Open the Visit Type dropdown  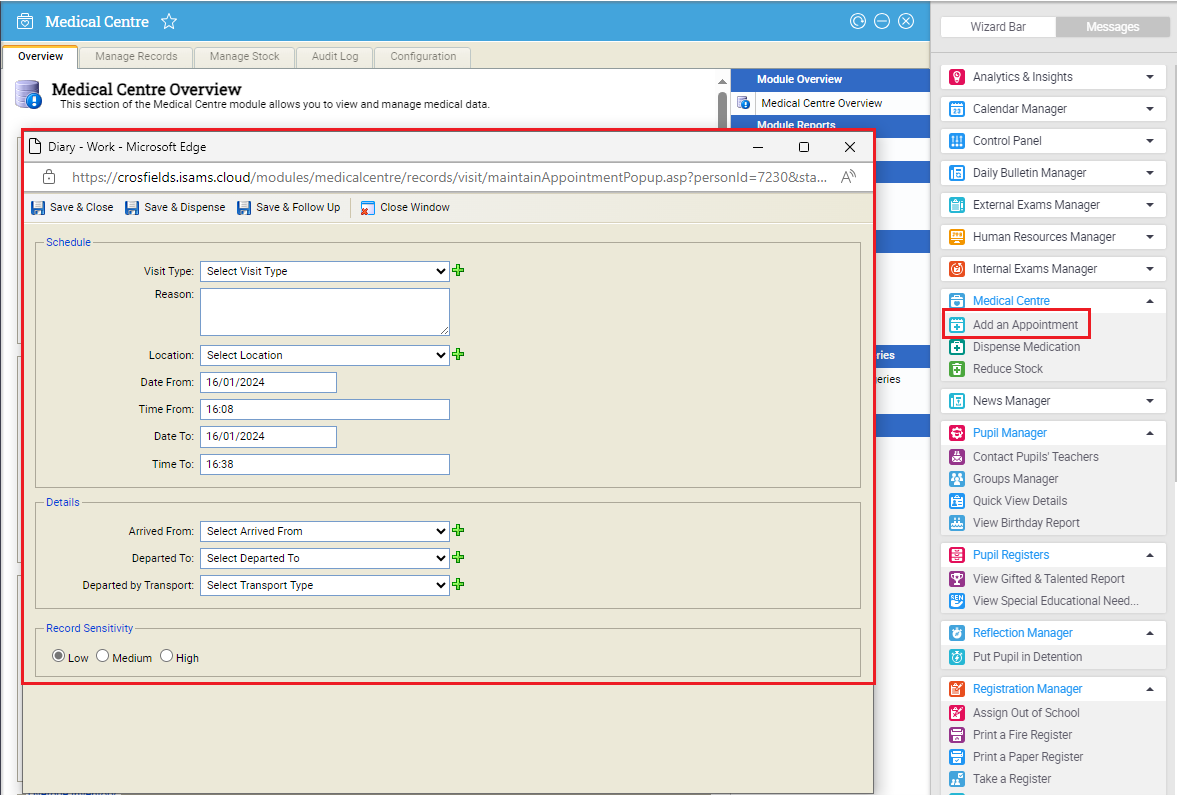[324, 271]
